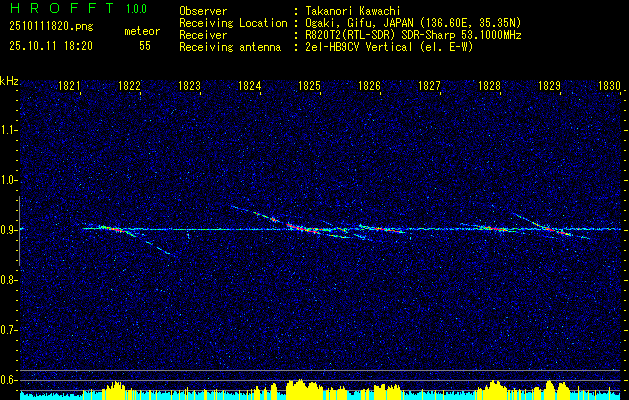Screen dimensions: 629x400
Task: Click the Receiver label
Action: coord(203,35)
